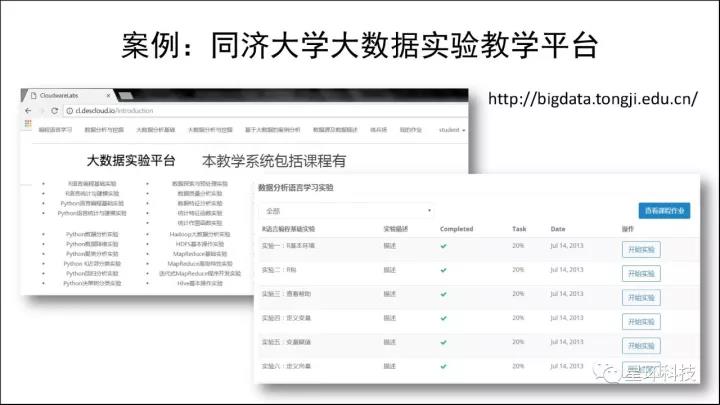This screenshot has height=405, width=720.
Task: Click the 数据分析语言学习实验 heading
Action: point(296,188)
